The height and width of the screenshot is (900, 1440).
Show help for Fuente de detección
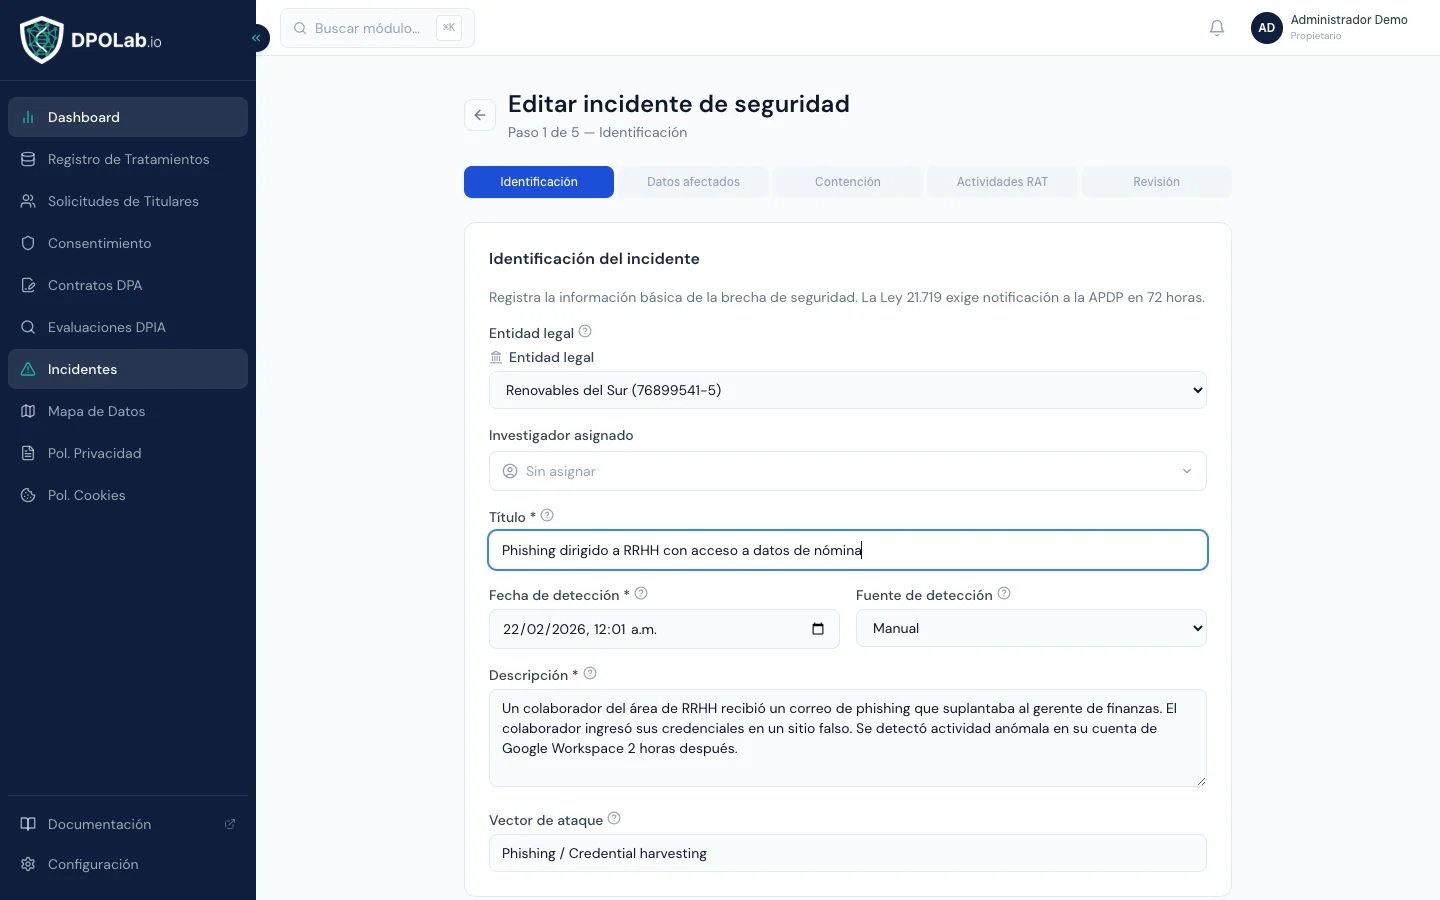pyautogui.click(x=1004, y=593)
